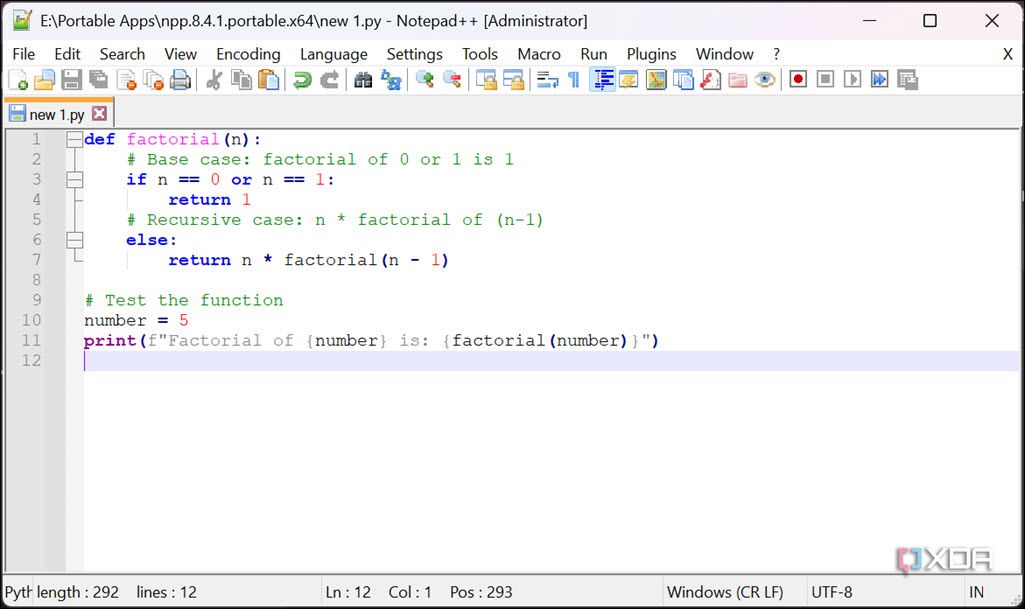Click Save Current Recorded Macro icon
The width and height of the screenshot is (1025, 609).
[x=907, y=80]
